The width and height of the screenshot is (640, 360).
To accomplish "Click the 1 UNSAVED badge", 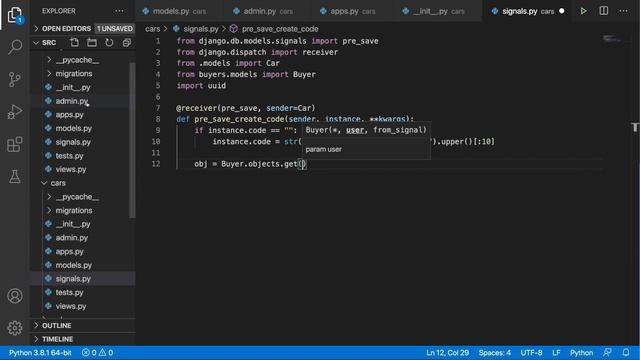I will (x=115, y=29).
